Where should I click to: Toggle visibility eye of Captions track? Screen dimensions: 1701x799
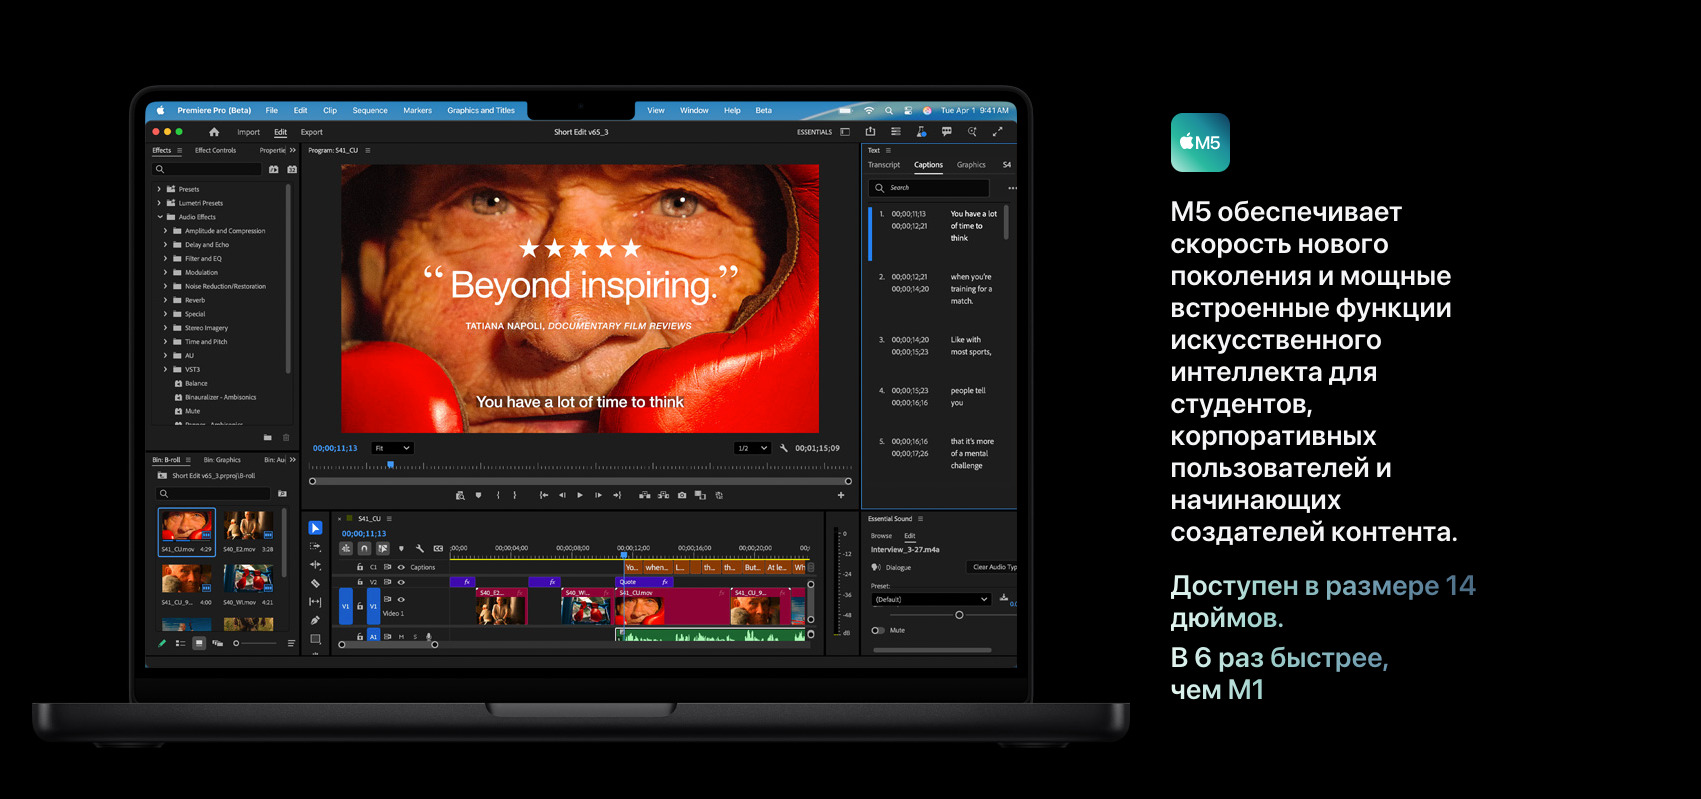point(401,567)
